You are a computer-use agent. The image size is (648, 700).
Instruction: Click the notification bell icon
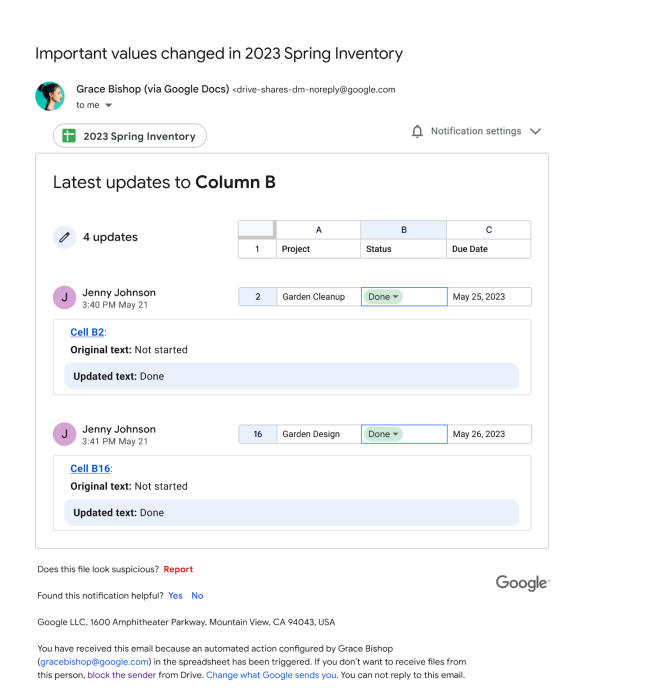click(417, 131)
